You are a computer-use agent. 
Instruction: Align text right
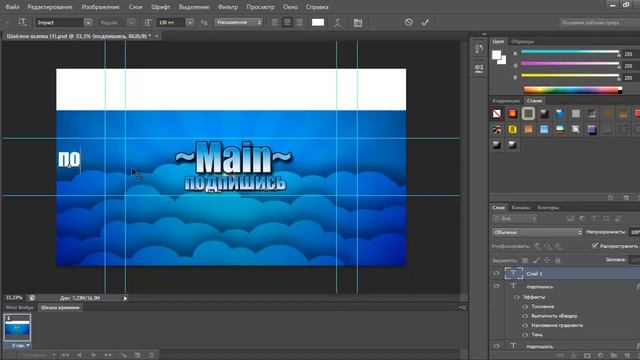click(299, 22)
